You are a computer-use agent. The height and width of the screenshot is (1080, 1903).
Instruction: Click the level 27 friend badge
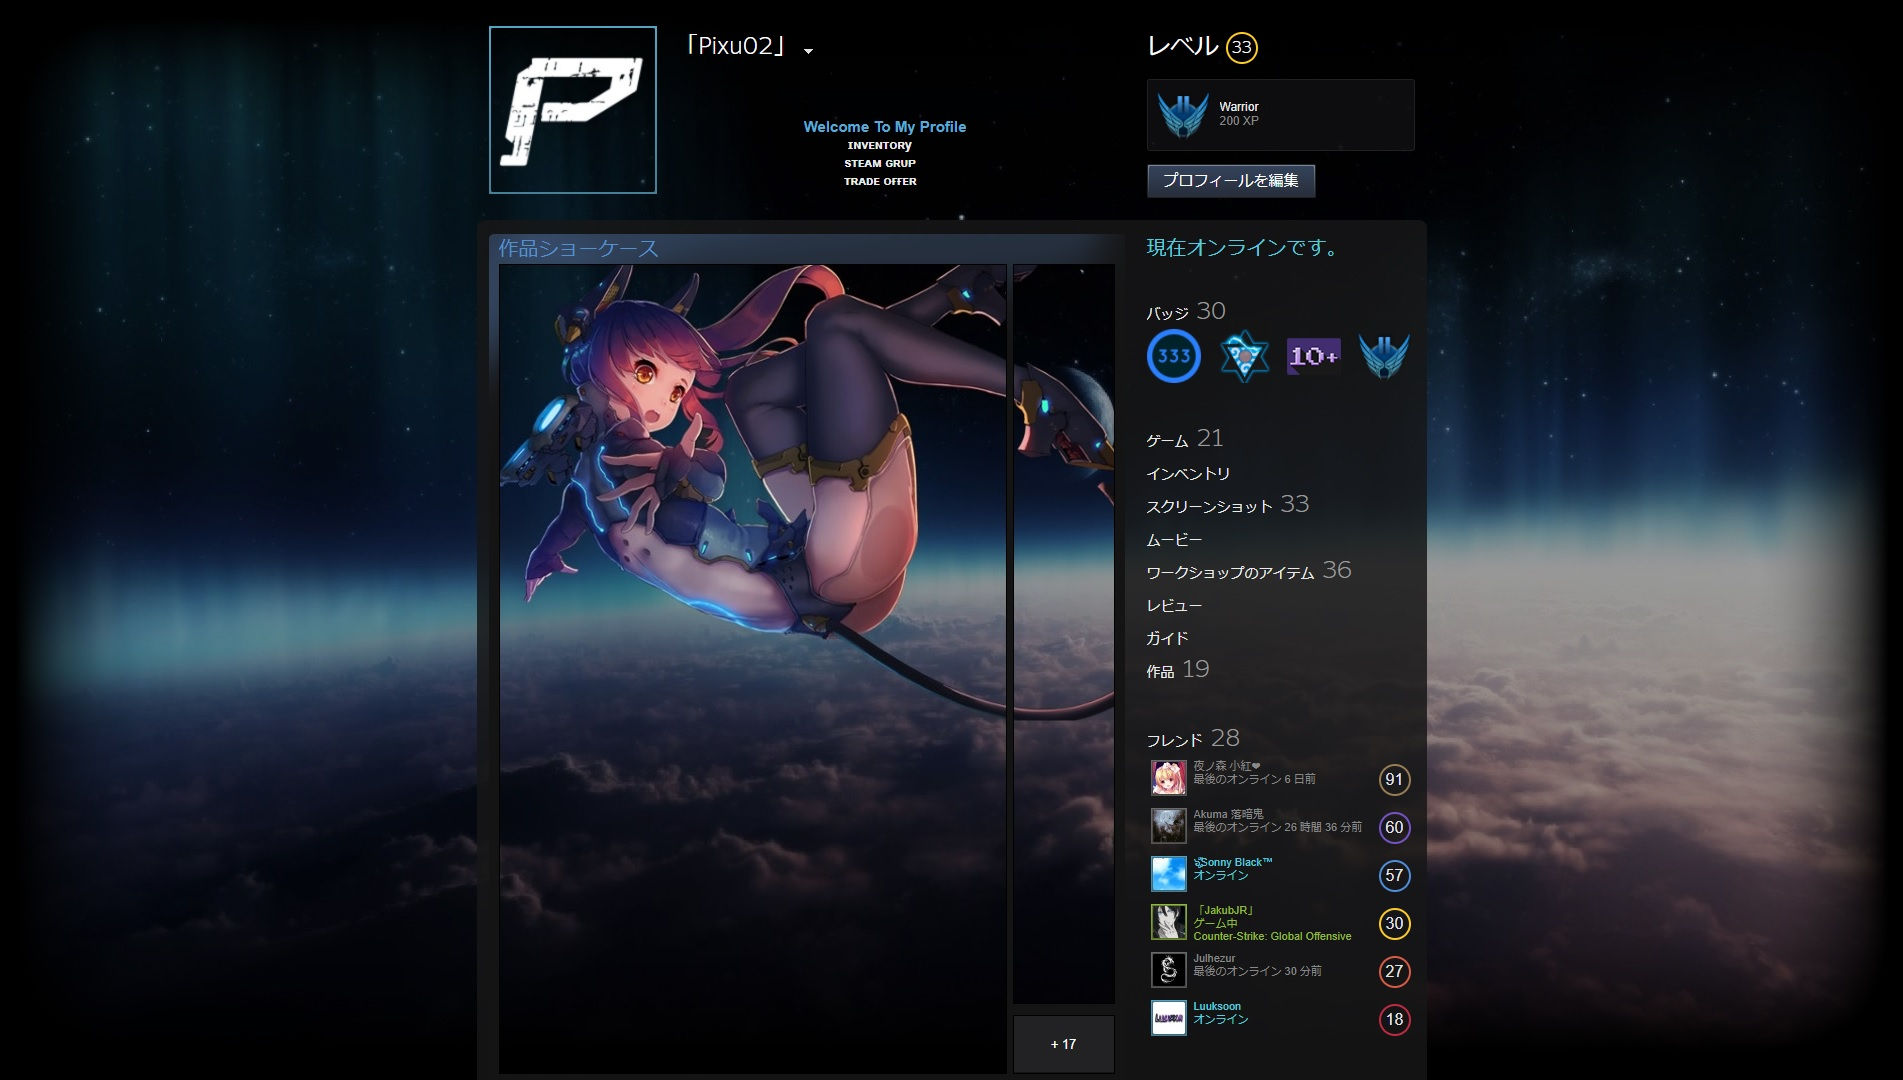point(1394,971)
